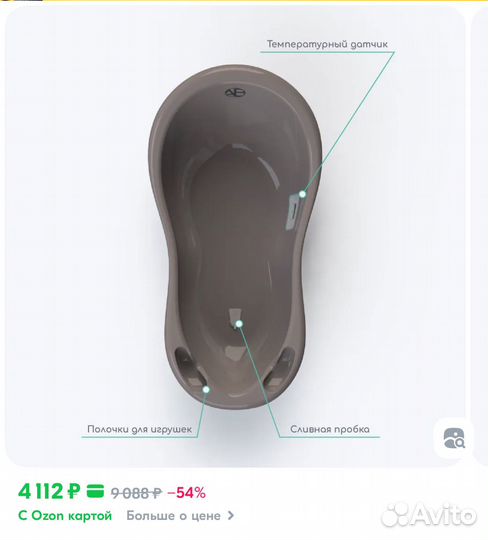Click the temperature sensor marker dot
488x540 pixels.
tap(302, 194)
